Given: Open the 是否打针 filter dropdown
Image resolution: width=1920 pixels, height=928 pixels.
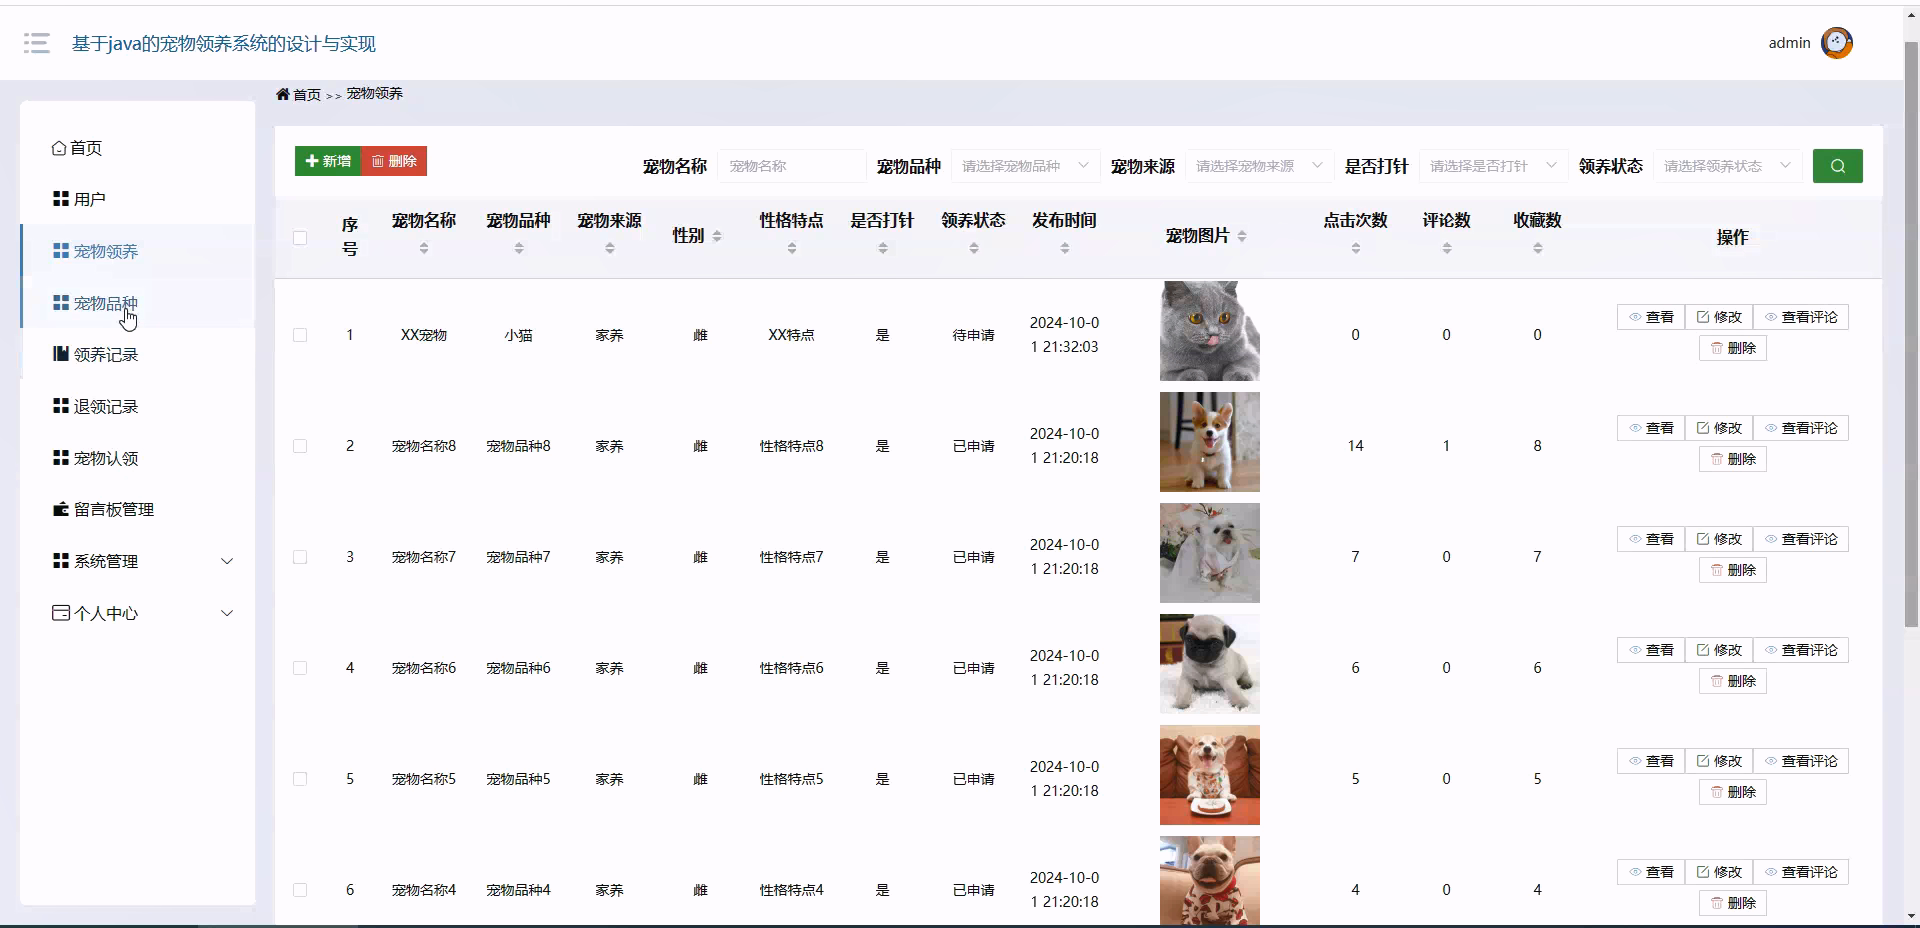Looking at the screenshot, I should click(1493, 166).
